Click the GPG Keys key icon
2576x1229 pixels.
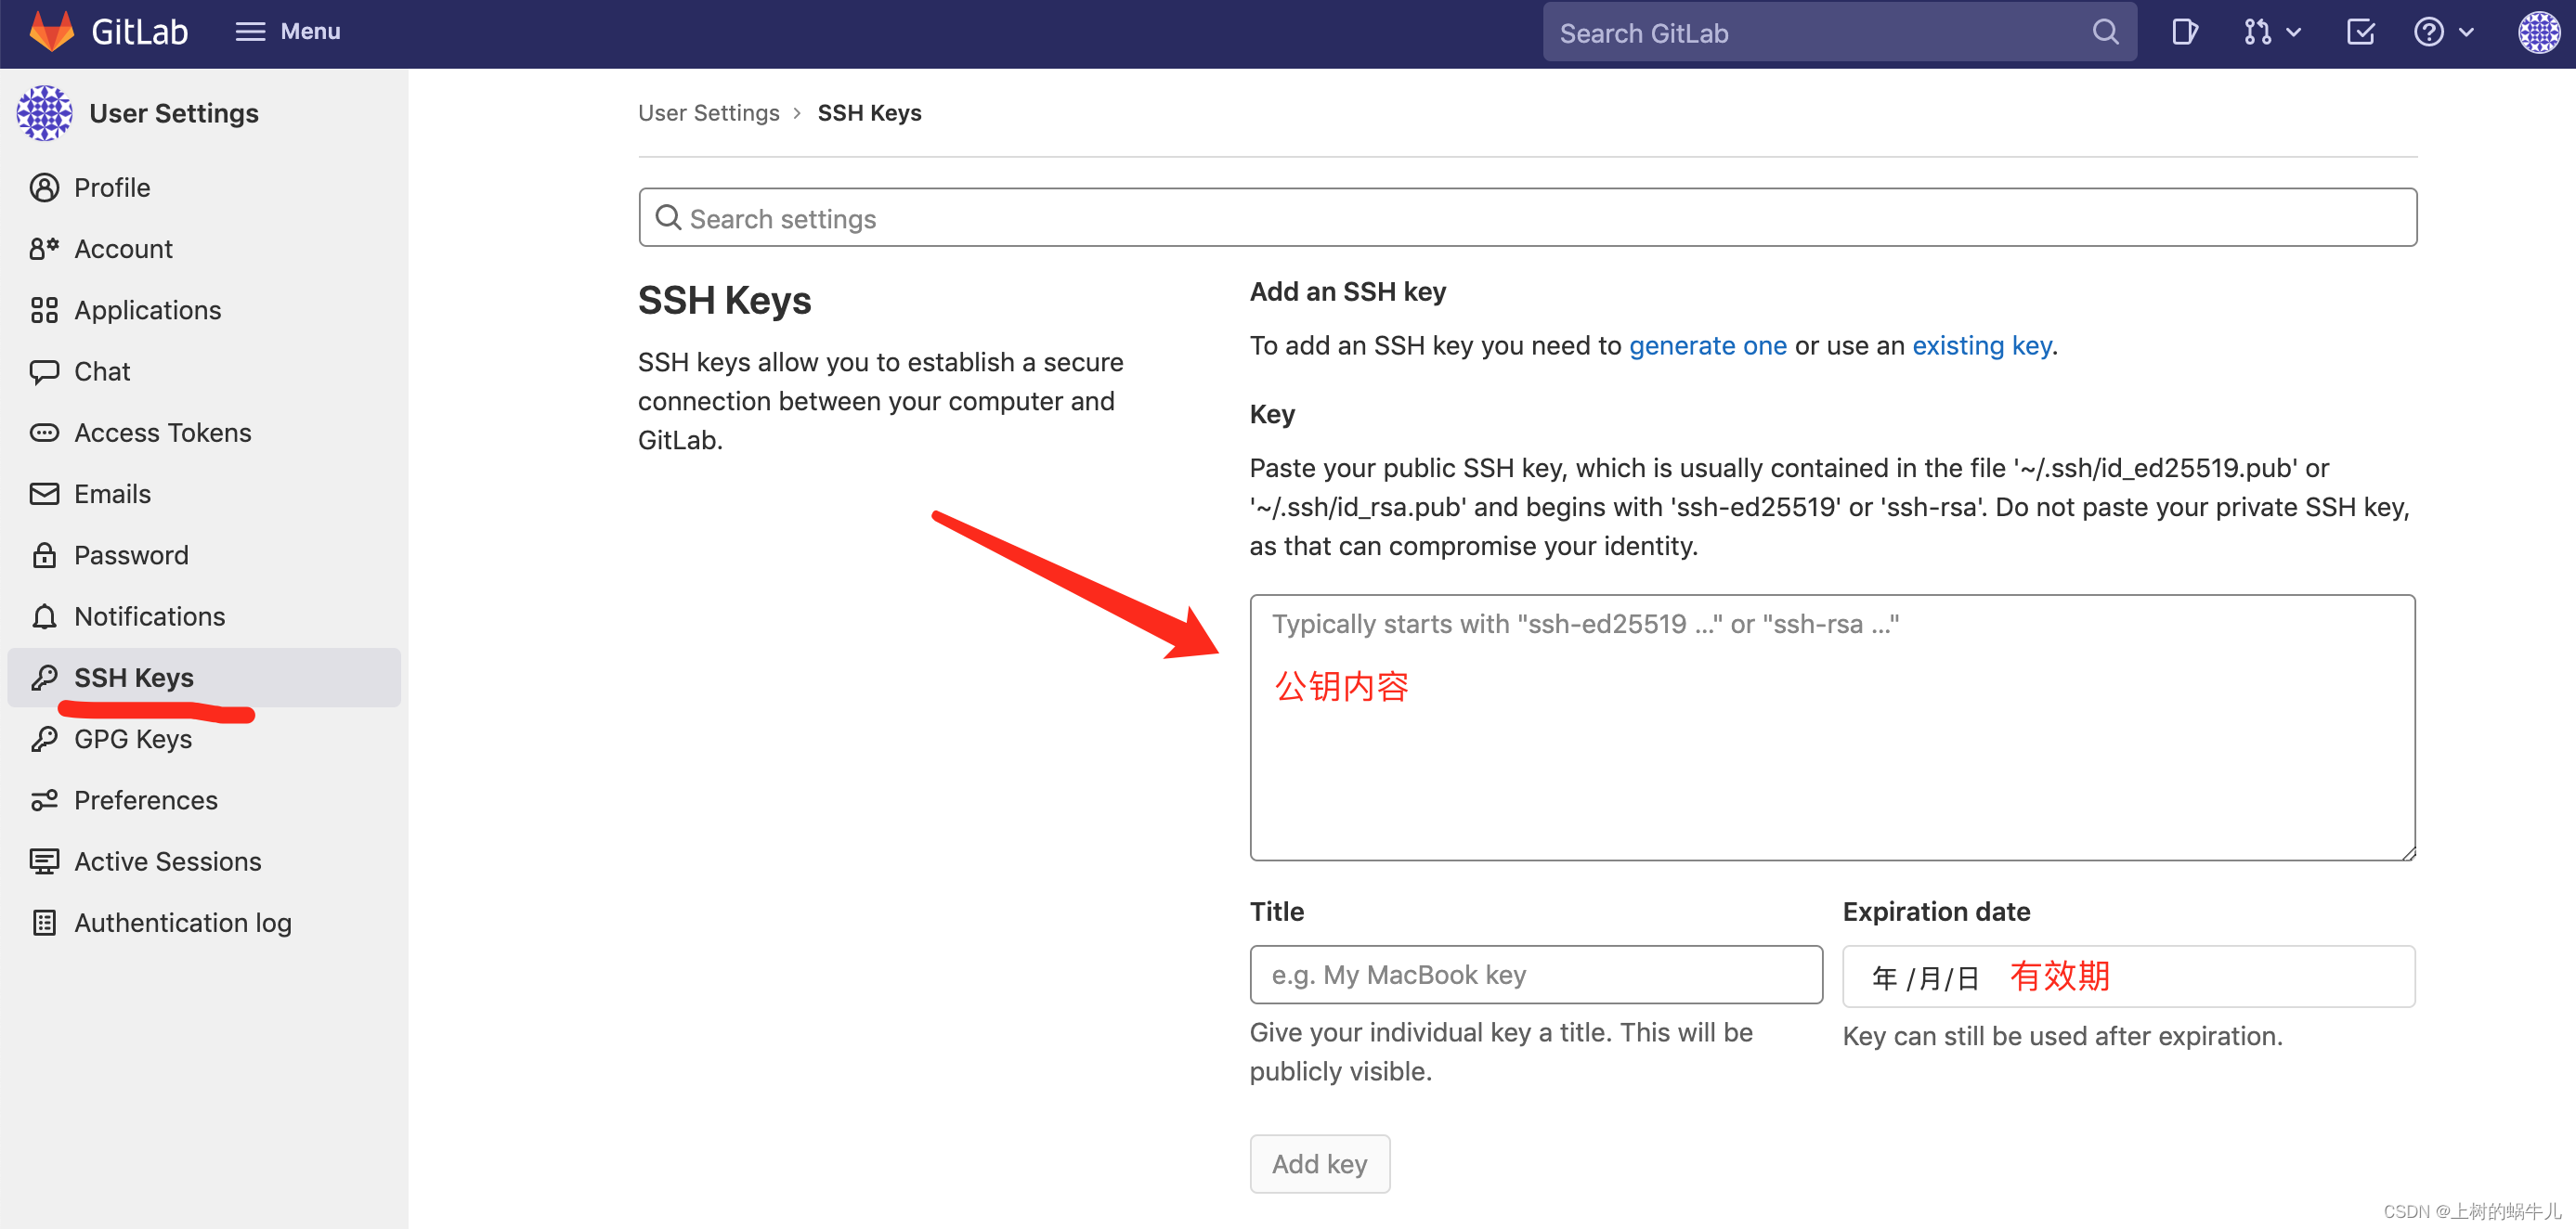[44, 738]
